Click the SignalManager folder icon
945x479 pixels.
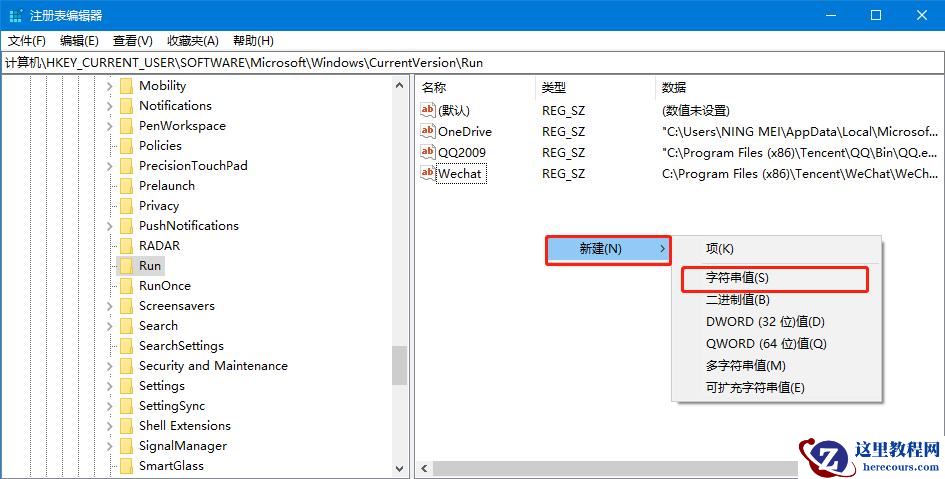[x=126, y=446]
